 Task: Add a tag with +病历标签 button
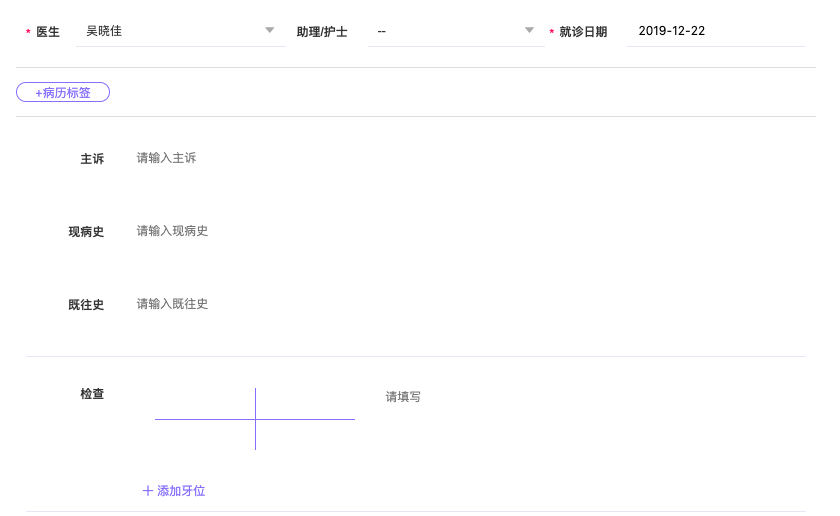click(63, 92)
